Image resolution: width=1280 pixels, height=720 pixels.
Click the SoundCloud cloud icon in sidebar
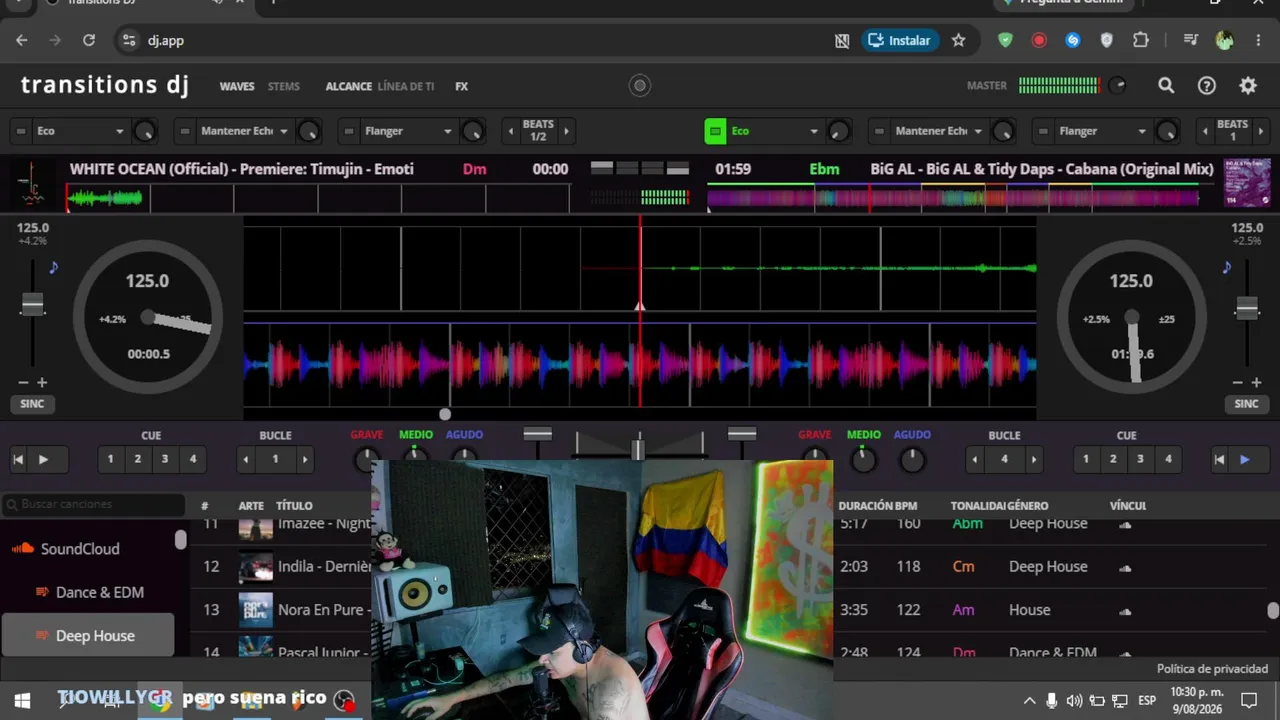23,548
